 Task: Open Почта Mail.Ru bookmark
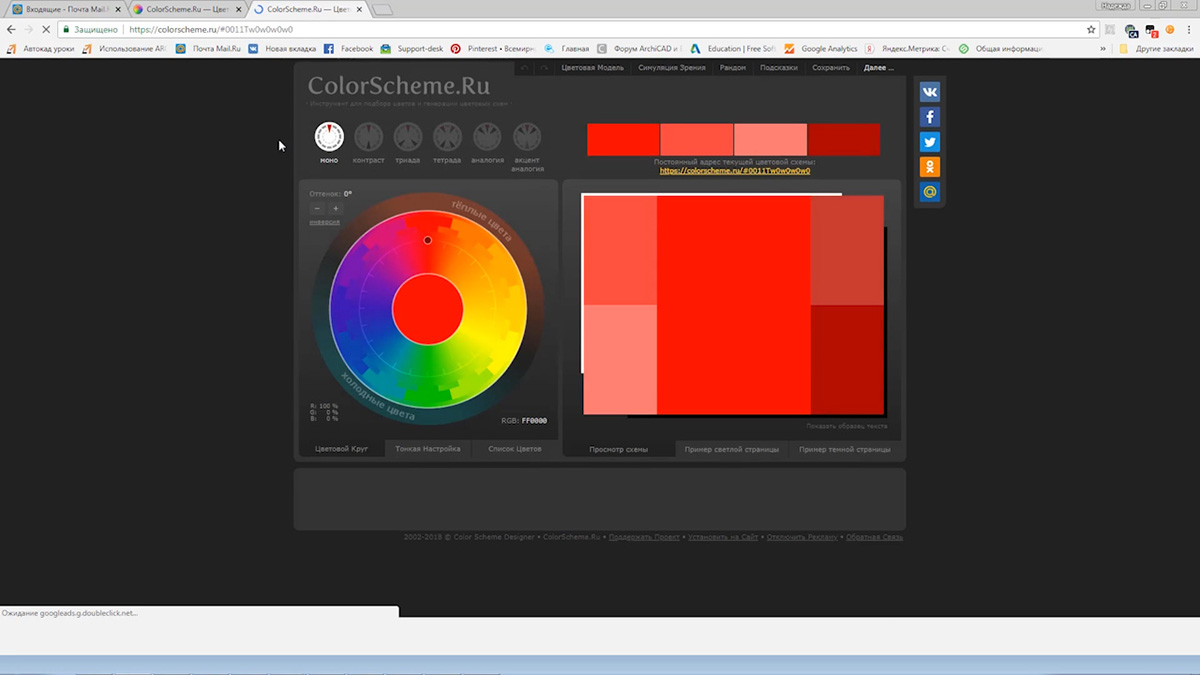pyautogui.click(x=208, y=48)
